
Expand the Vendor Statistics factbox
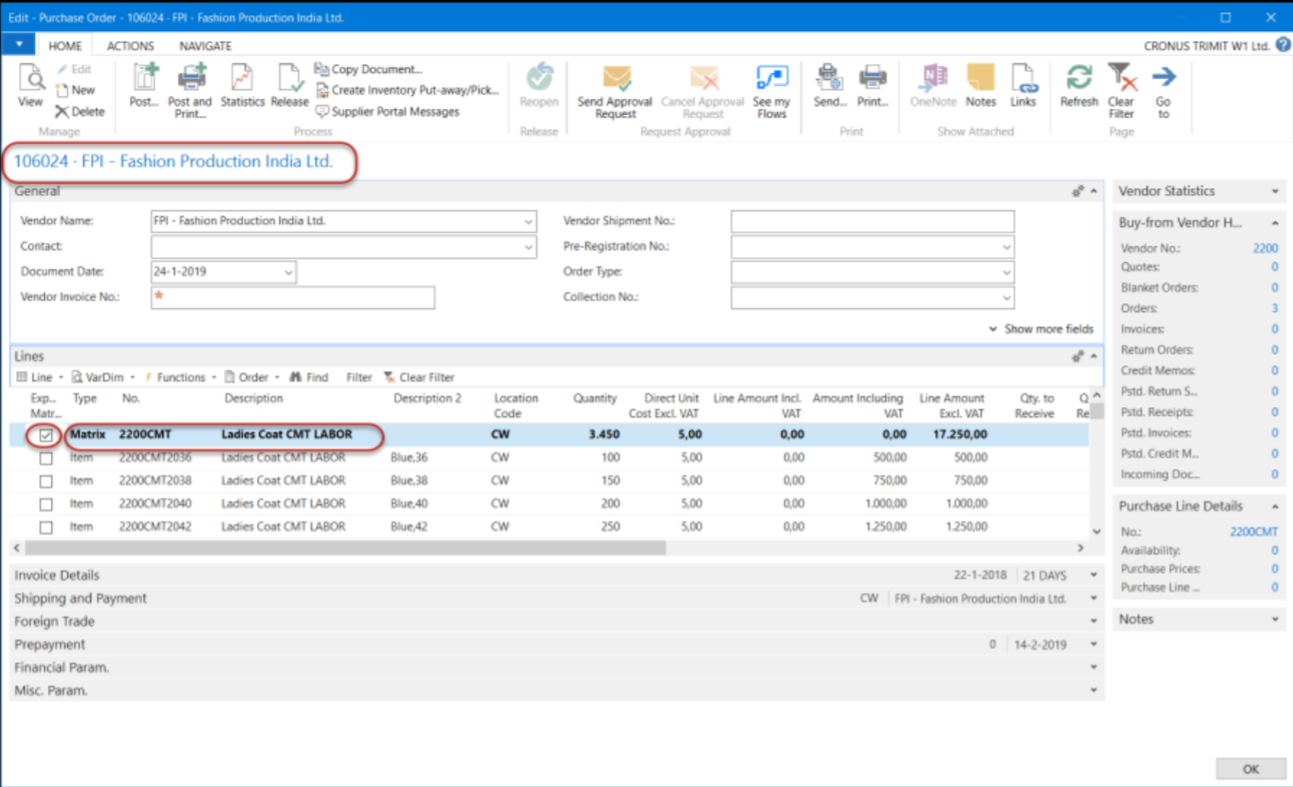(x=1275, y=191)
